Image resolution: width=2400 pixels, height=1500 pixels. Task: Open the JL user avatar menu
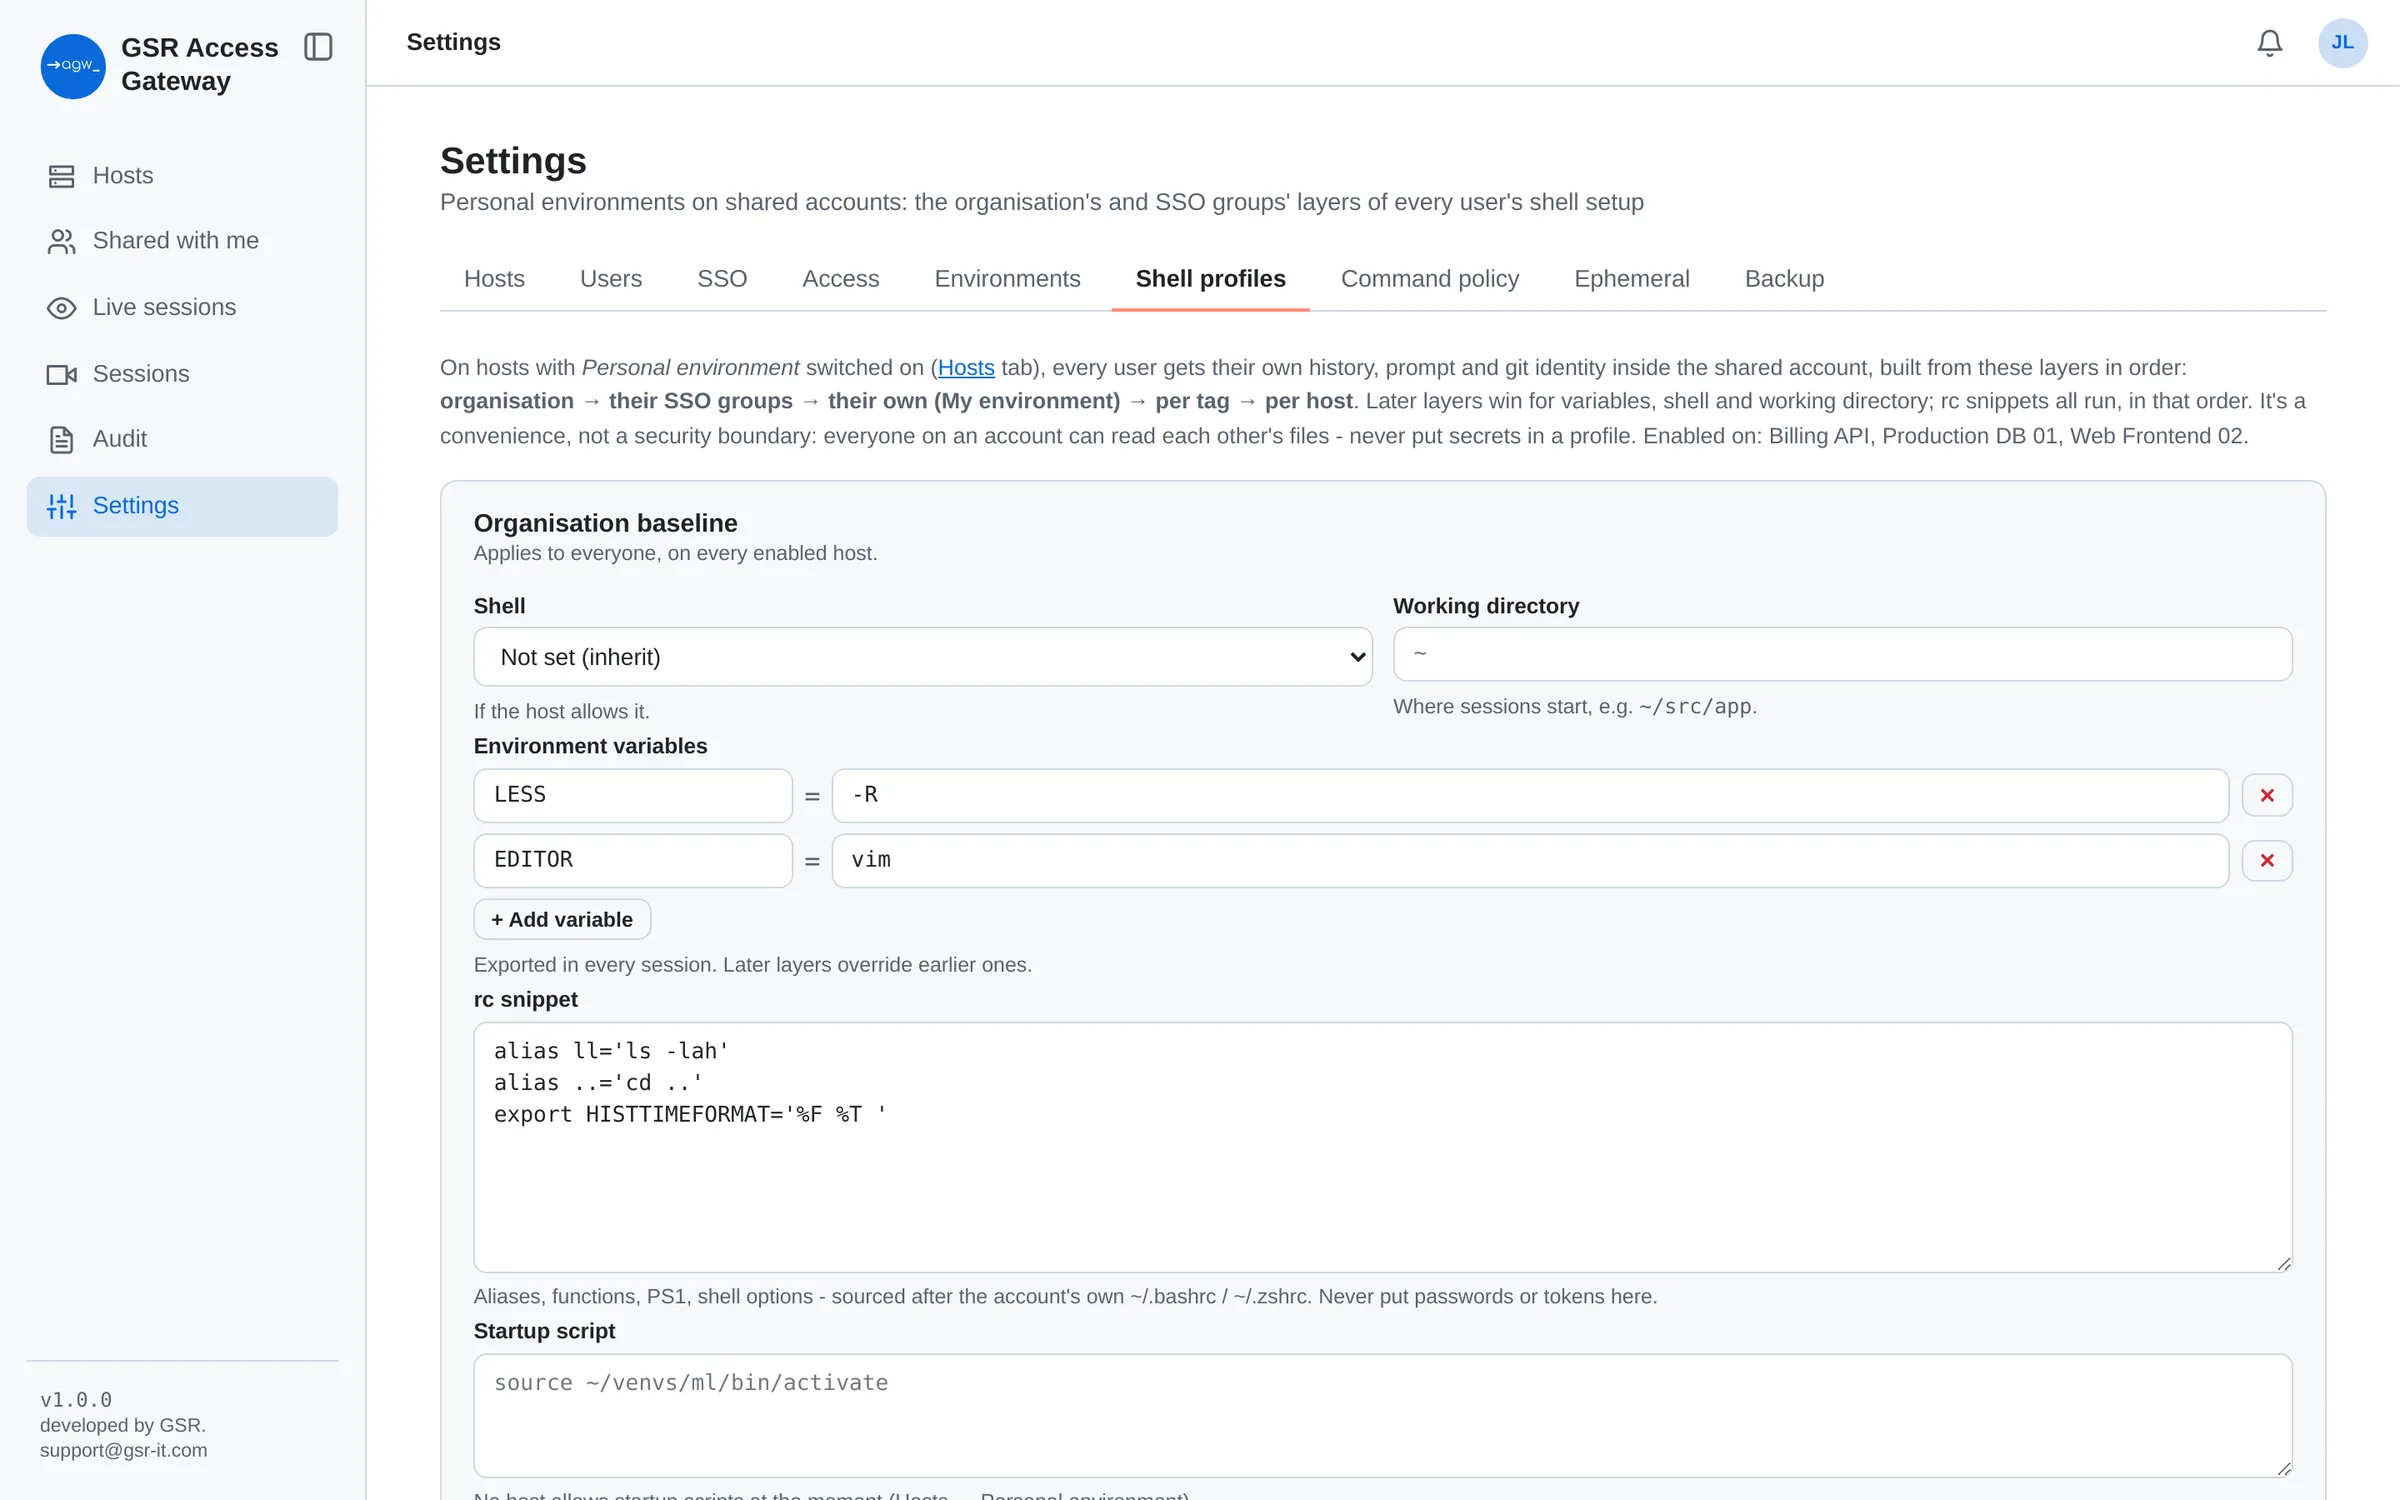point(2342,43)
